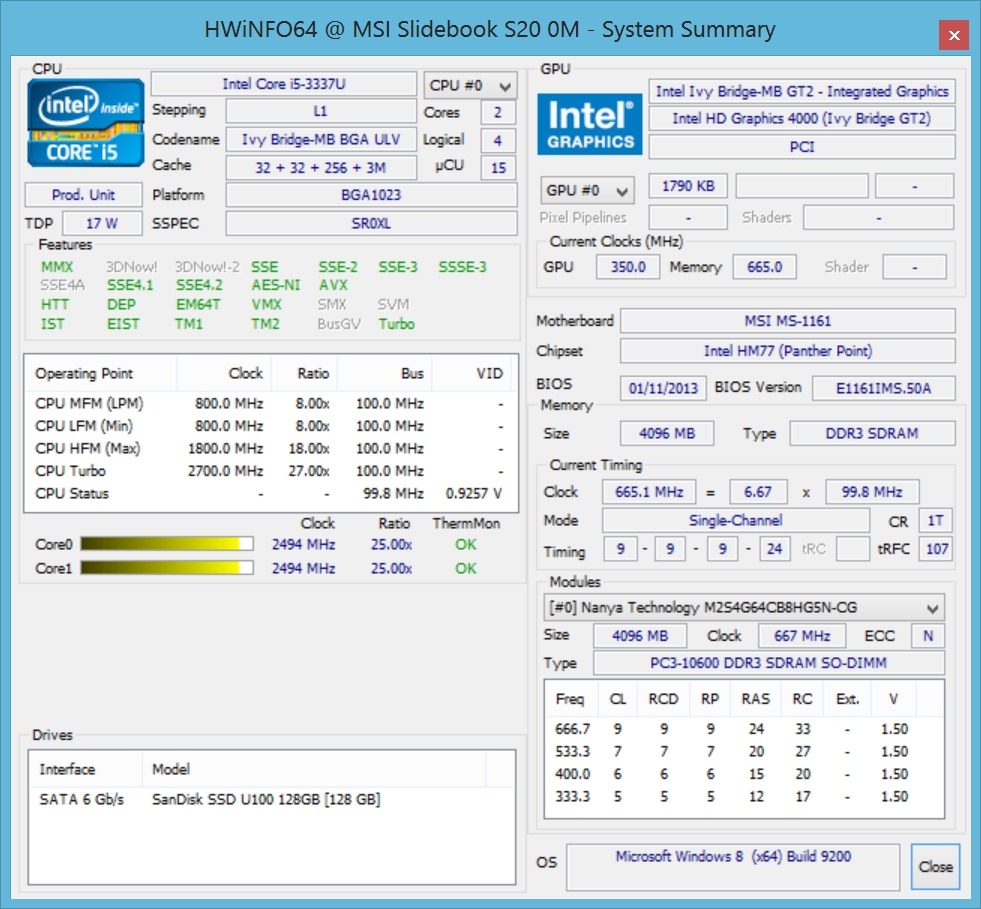Click the Logical processors count field
This screenshot has height=909, width=981.
pos(498,140)
